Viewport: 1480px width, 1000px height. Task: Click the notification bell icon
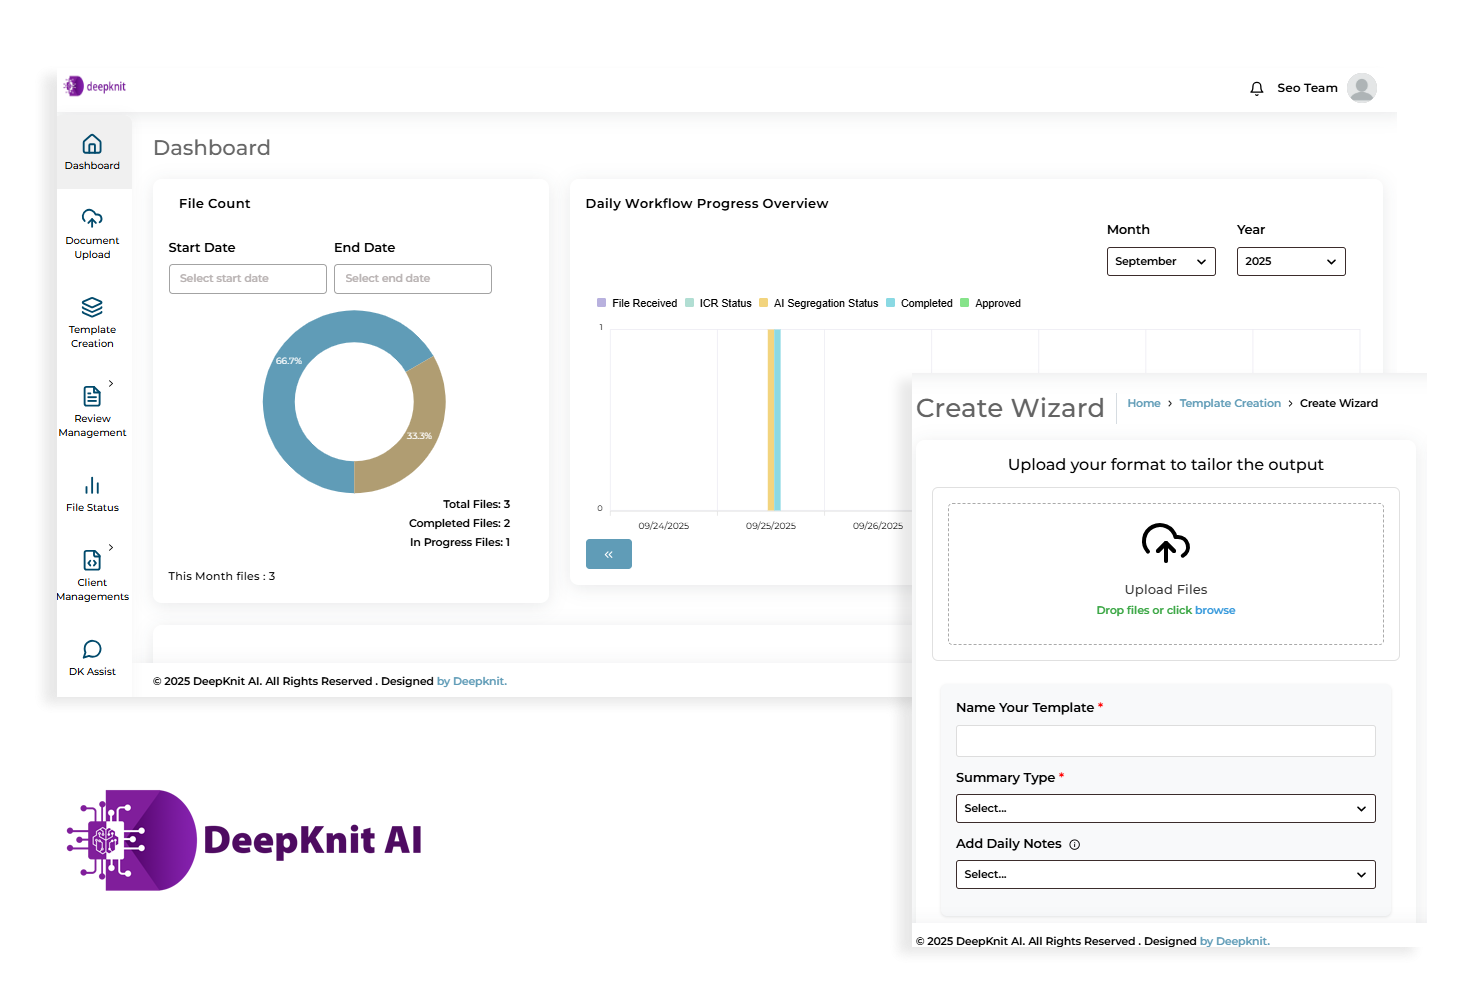(1257, 88)
